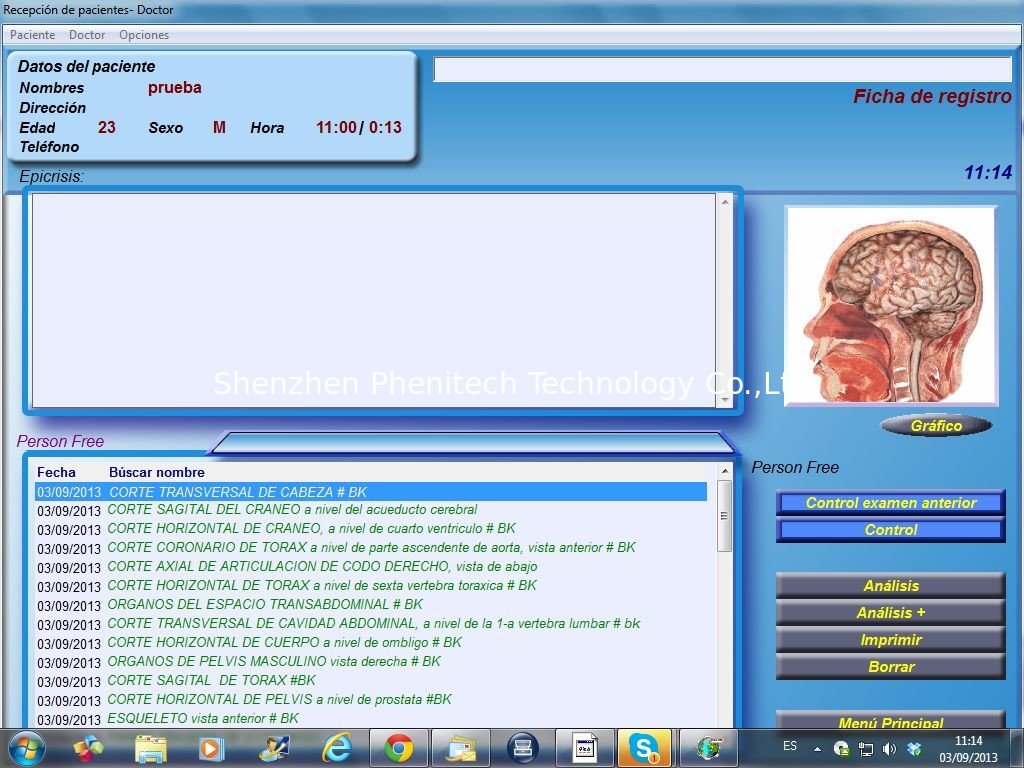Click the brain anatomy image thumbnail
The image size is (1024, 768).
click(891, 306)
